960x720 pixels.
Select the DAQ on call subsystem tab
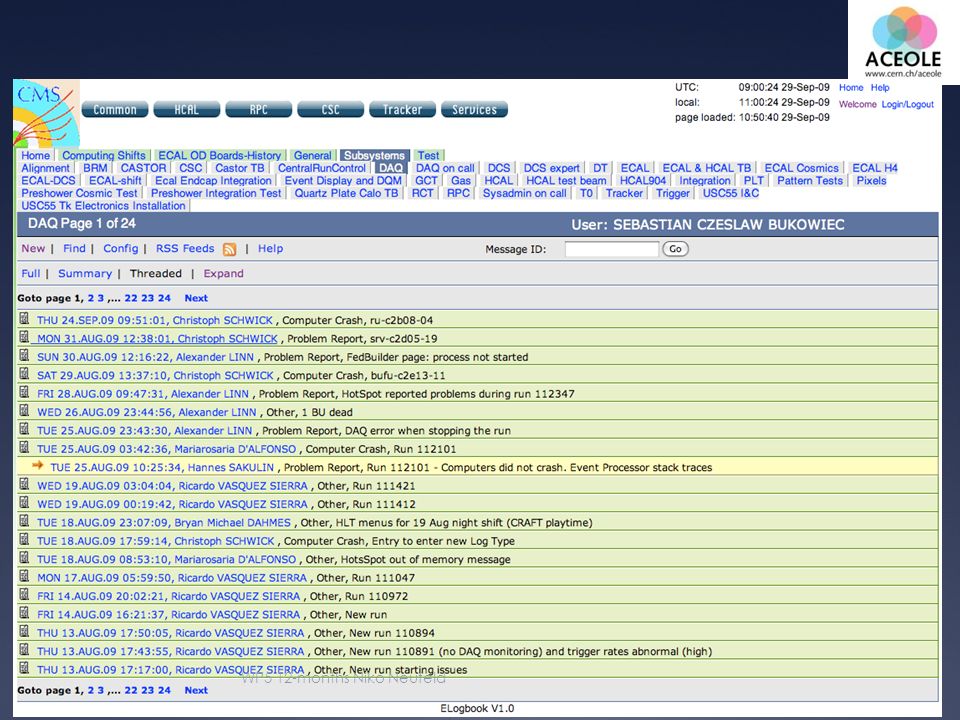pos(445,168)
